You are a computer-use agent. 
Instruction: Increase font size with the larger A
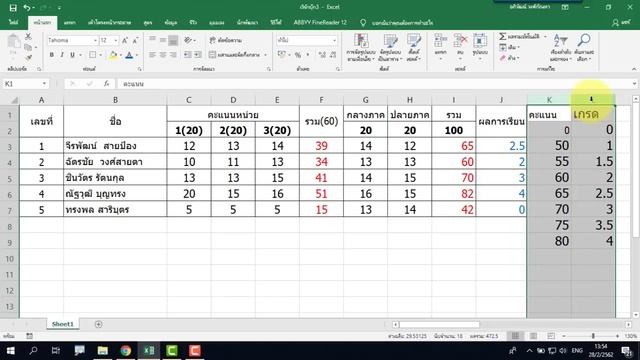(125, 40)
